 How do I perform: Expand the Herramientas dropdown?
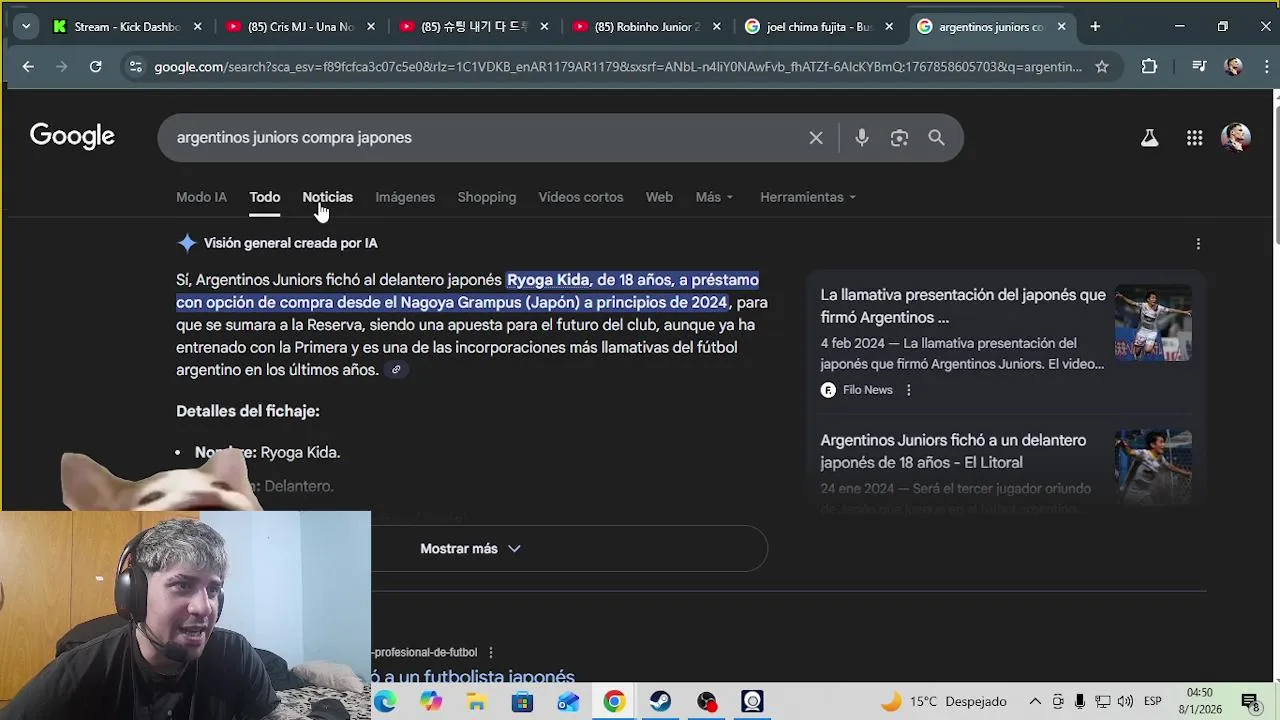[808, 197]
